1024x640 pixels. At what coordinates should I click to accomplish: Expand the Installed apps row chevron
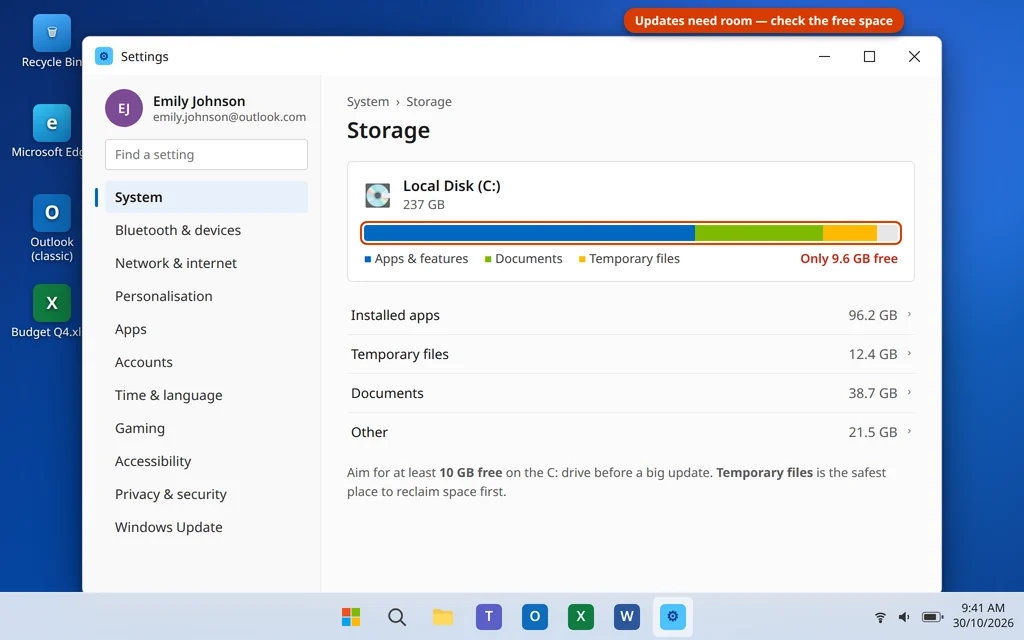point(909,315)
